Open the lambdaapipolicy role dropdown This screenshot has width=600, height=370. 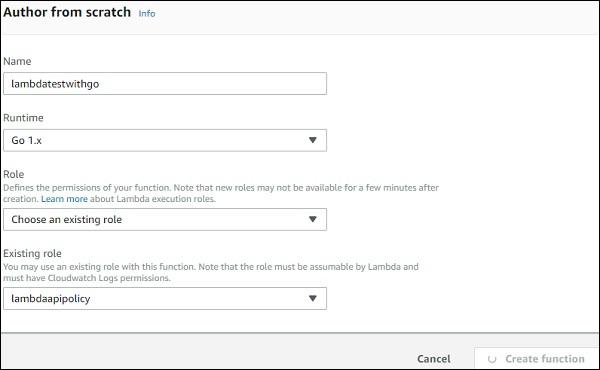(x=165, y=298)
